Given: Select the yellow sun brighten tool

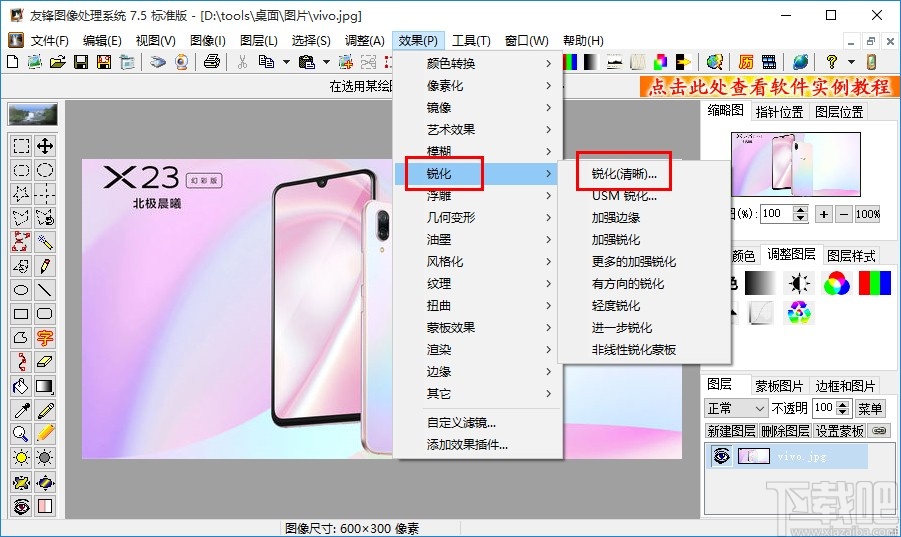Looking at the screenshot, I should click(x=21, y=458).
